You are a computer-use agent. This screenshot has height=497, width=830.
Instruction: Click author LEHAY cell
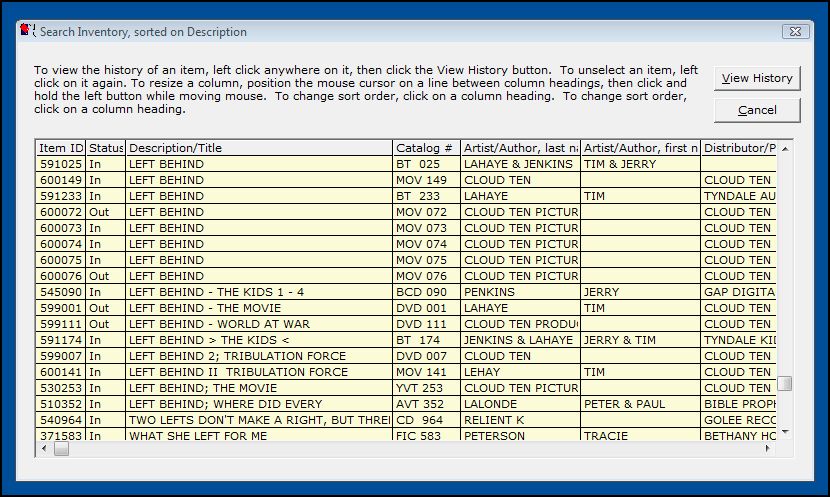[x=520, y=372]
